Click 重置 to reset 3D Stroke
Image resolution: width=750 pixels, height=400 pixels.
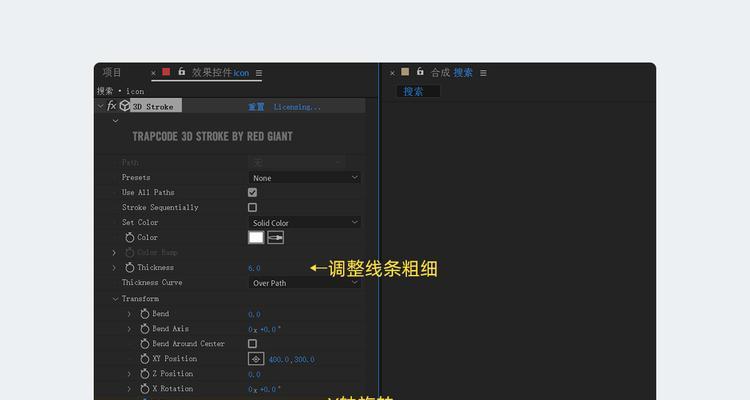[256, 107]
